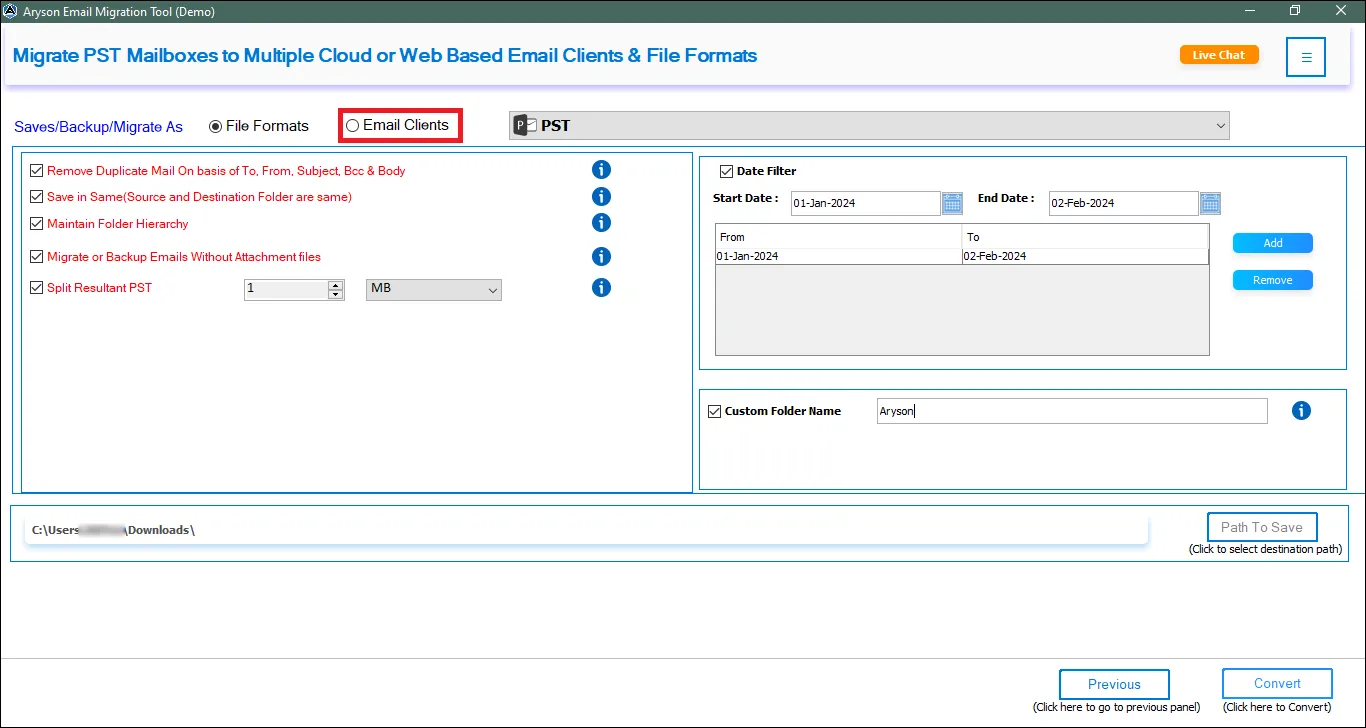
Task: Click the Live Chat button
Action: [x=1219, y=55]
